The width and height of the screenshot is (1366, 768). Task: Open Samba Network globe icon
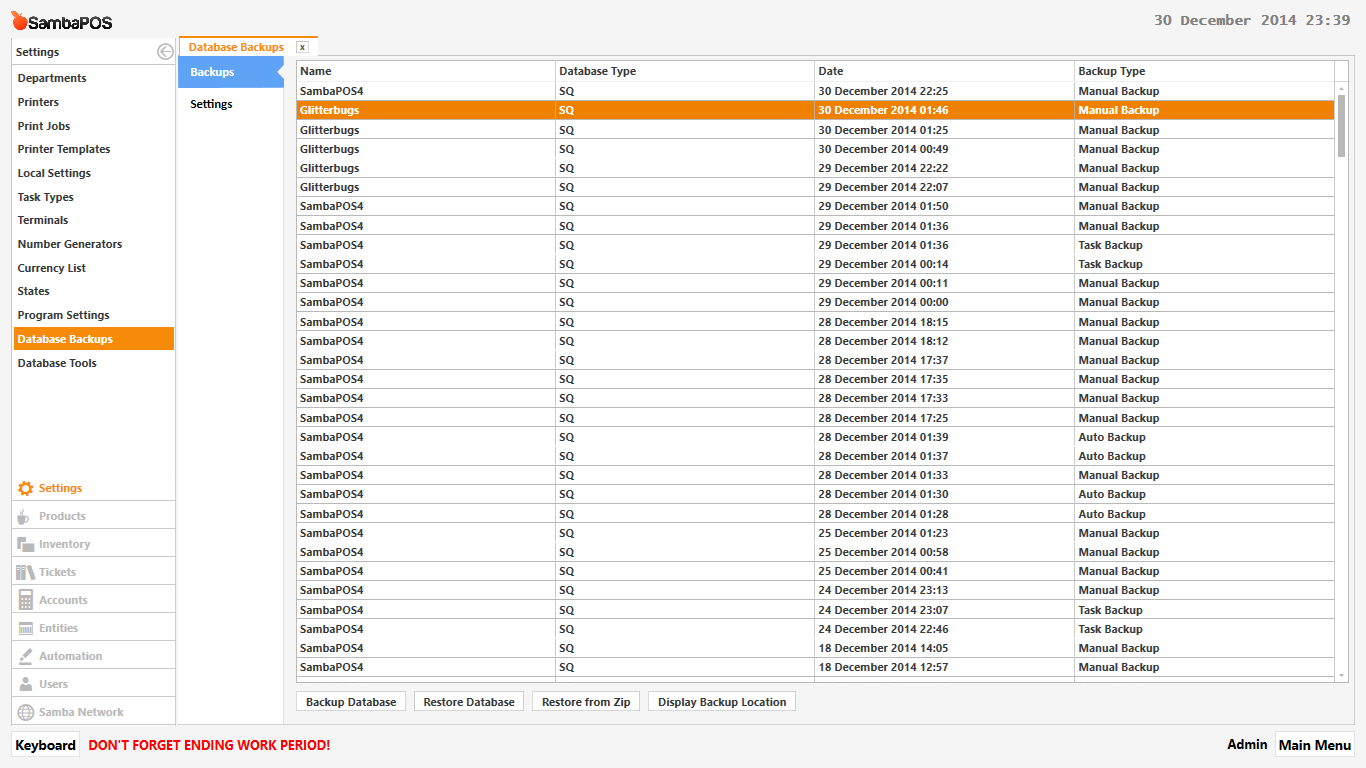tap(26, 713)
